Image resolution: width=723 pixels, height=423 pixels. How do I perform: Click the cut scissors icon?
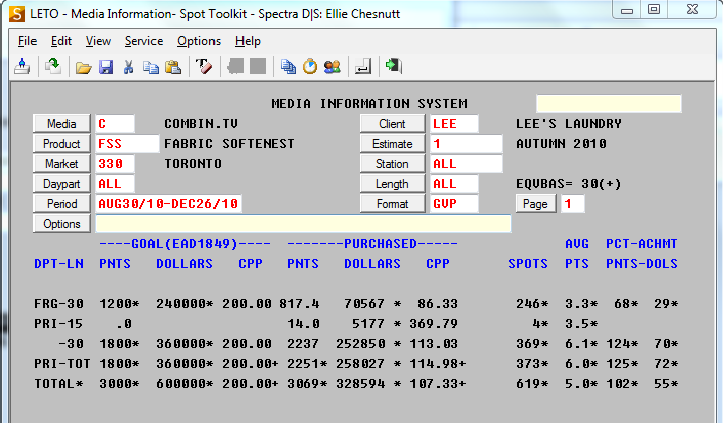[x=128, y=67]
